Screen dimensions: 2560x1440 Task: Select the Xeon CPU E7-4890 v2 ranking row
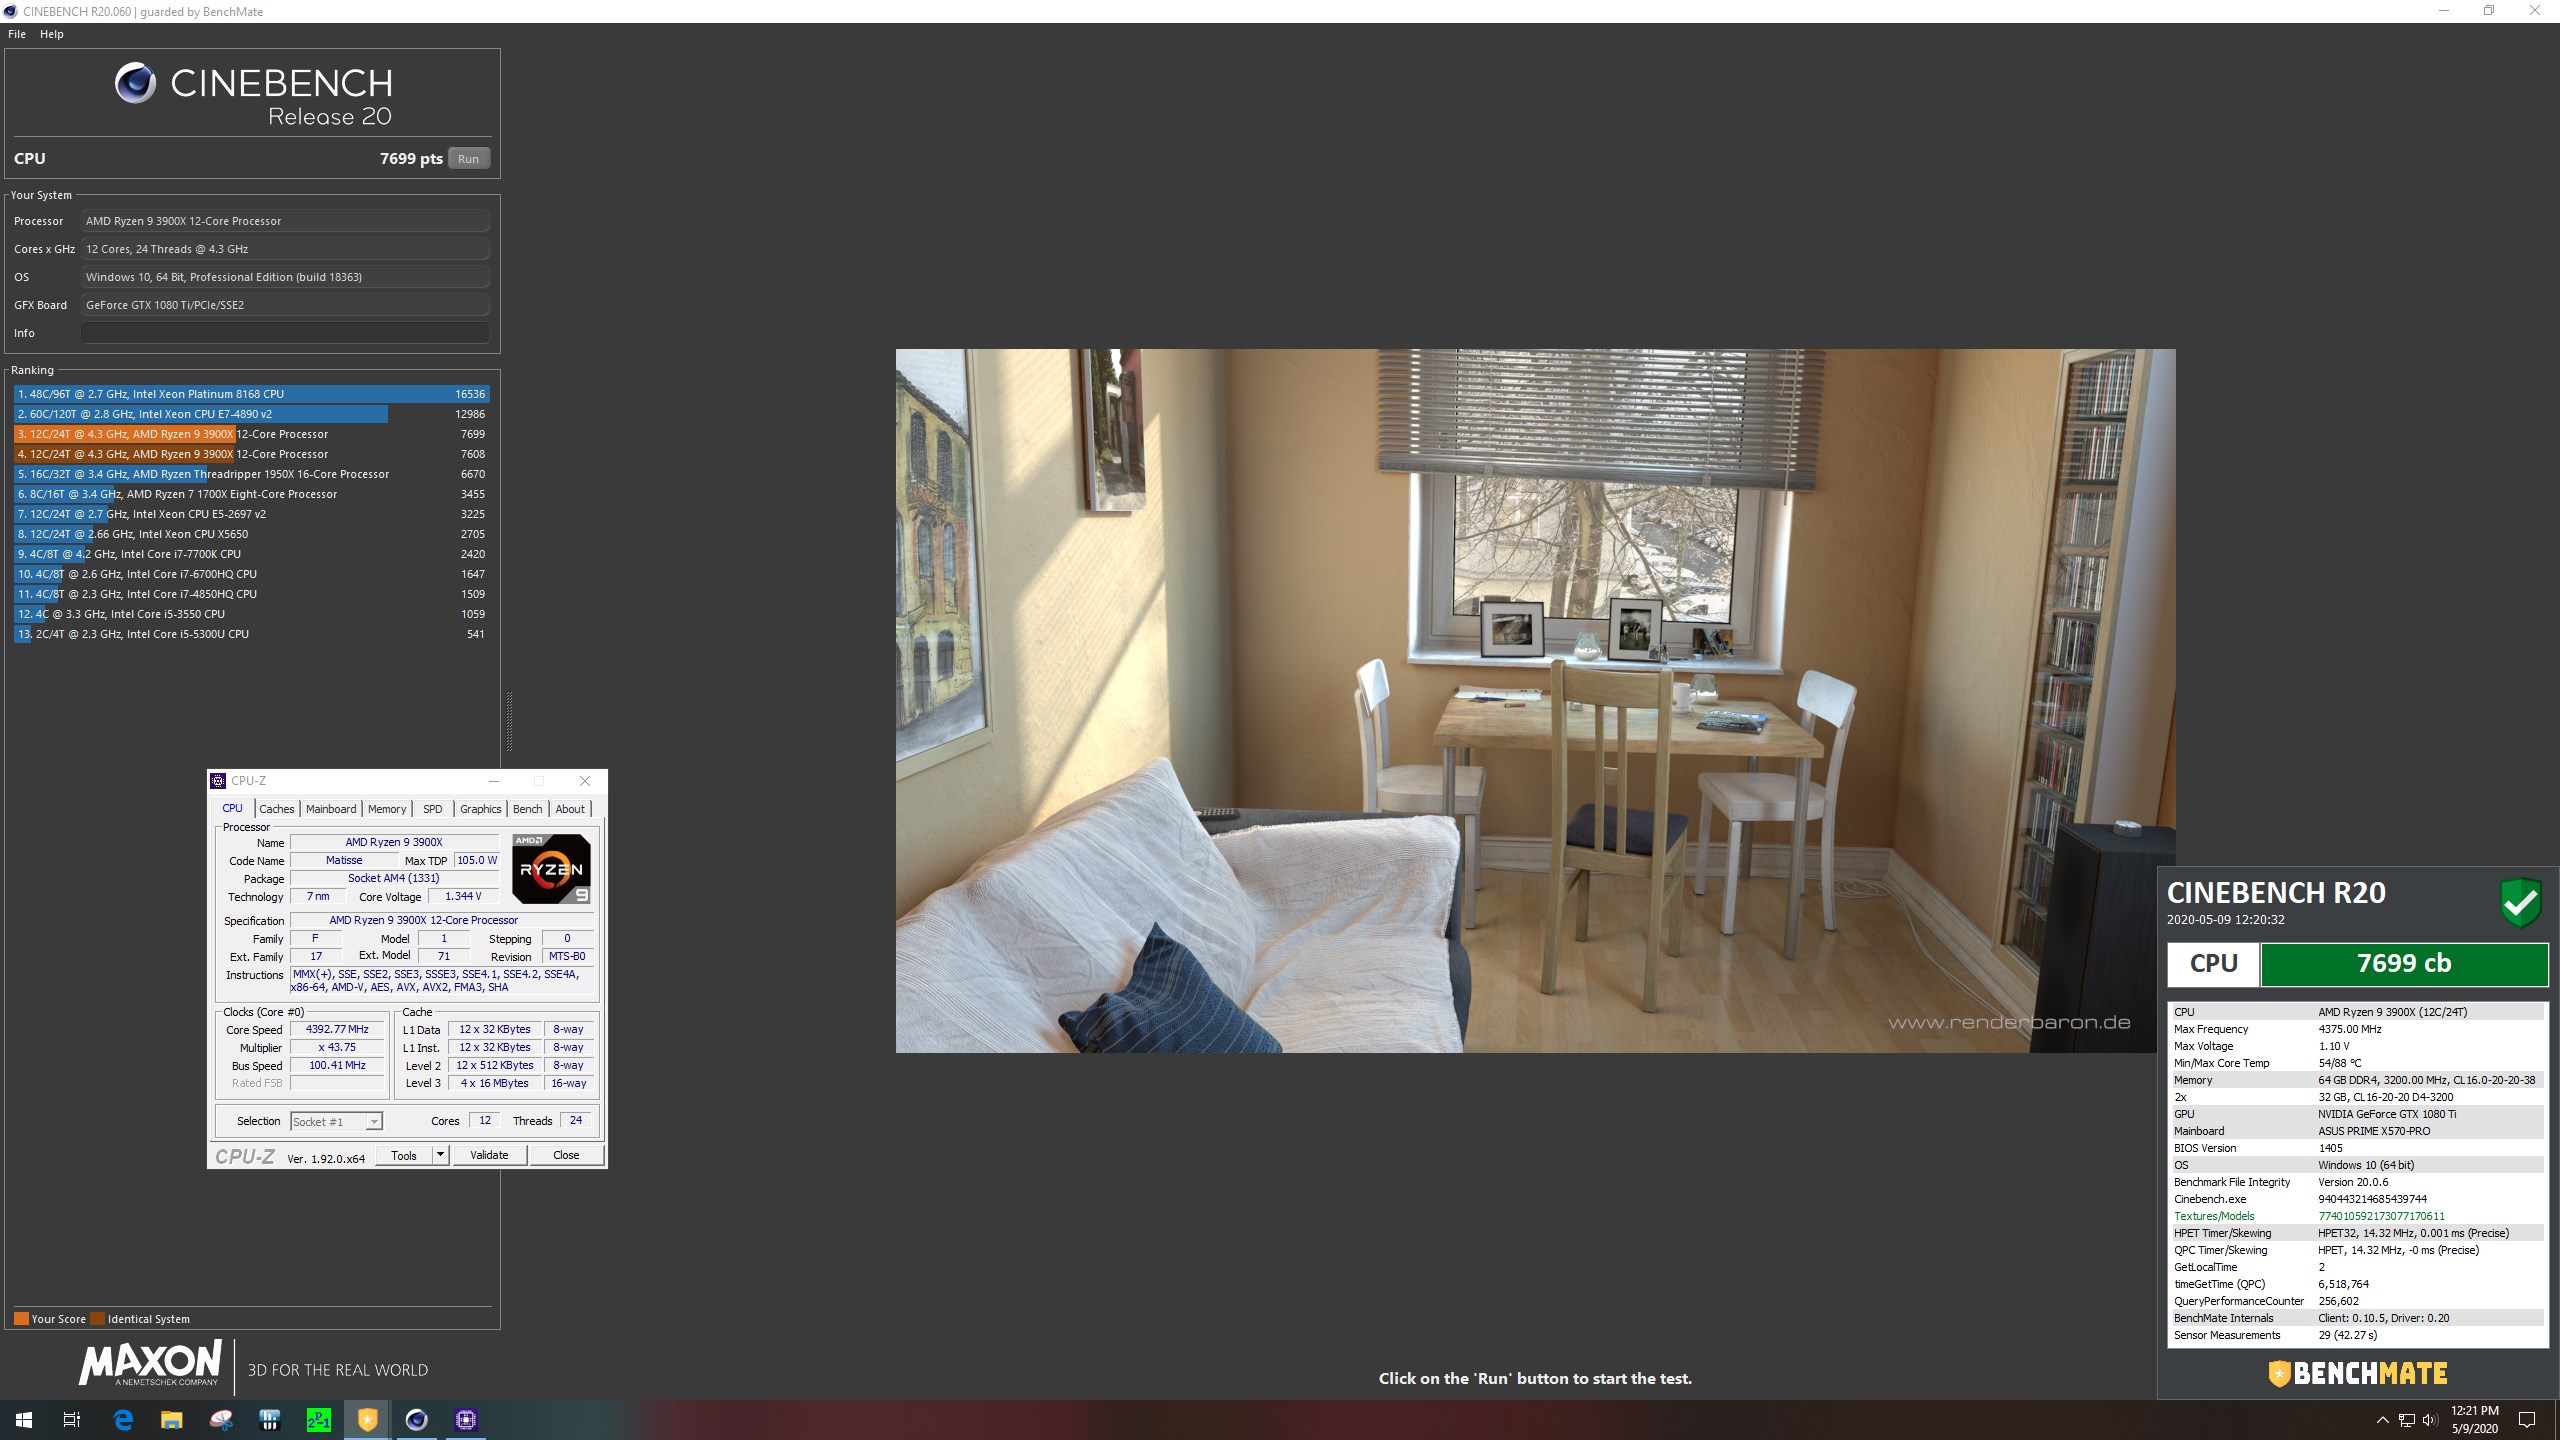coord(251,414)
